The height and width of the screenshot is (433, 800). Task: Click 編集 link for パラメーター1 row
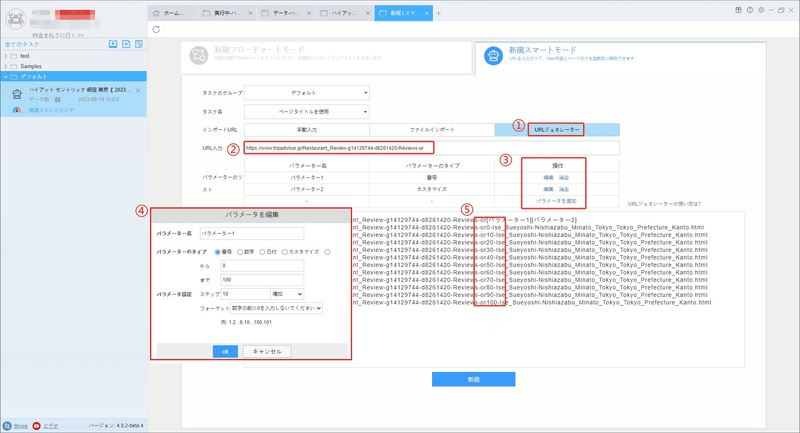(x=548, y=178)
